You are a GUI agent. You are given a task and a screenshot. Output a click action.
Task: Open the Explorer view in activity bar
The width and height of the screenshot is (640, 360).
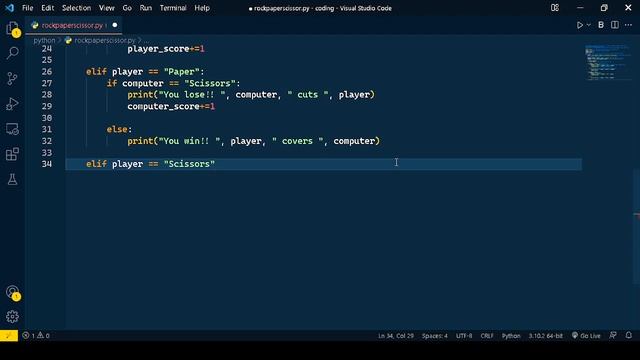point(13,29)
